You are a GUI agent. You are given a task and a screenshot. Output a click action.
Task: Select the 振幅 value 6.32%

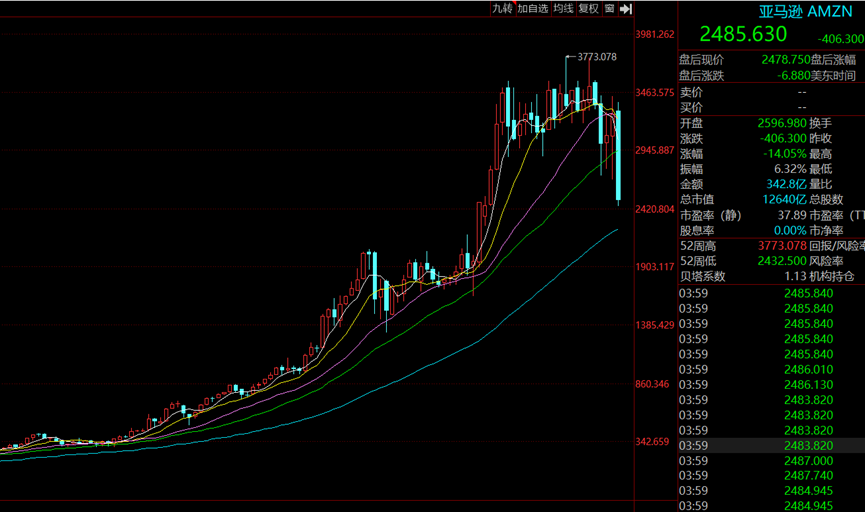pyautogui.click(x=790, y=169)
